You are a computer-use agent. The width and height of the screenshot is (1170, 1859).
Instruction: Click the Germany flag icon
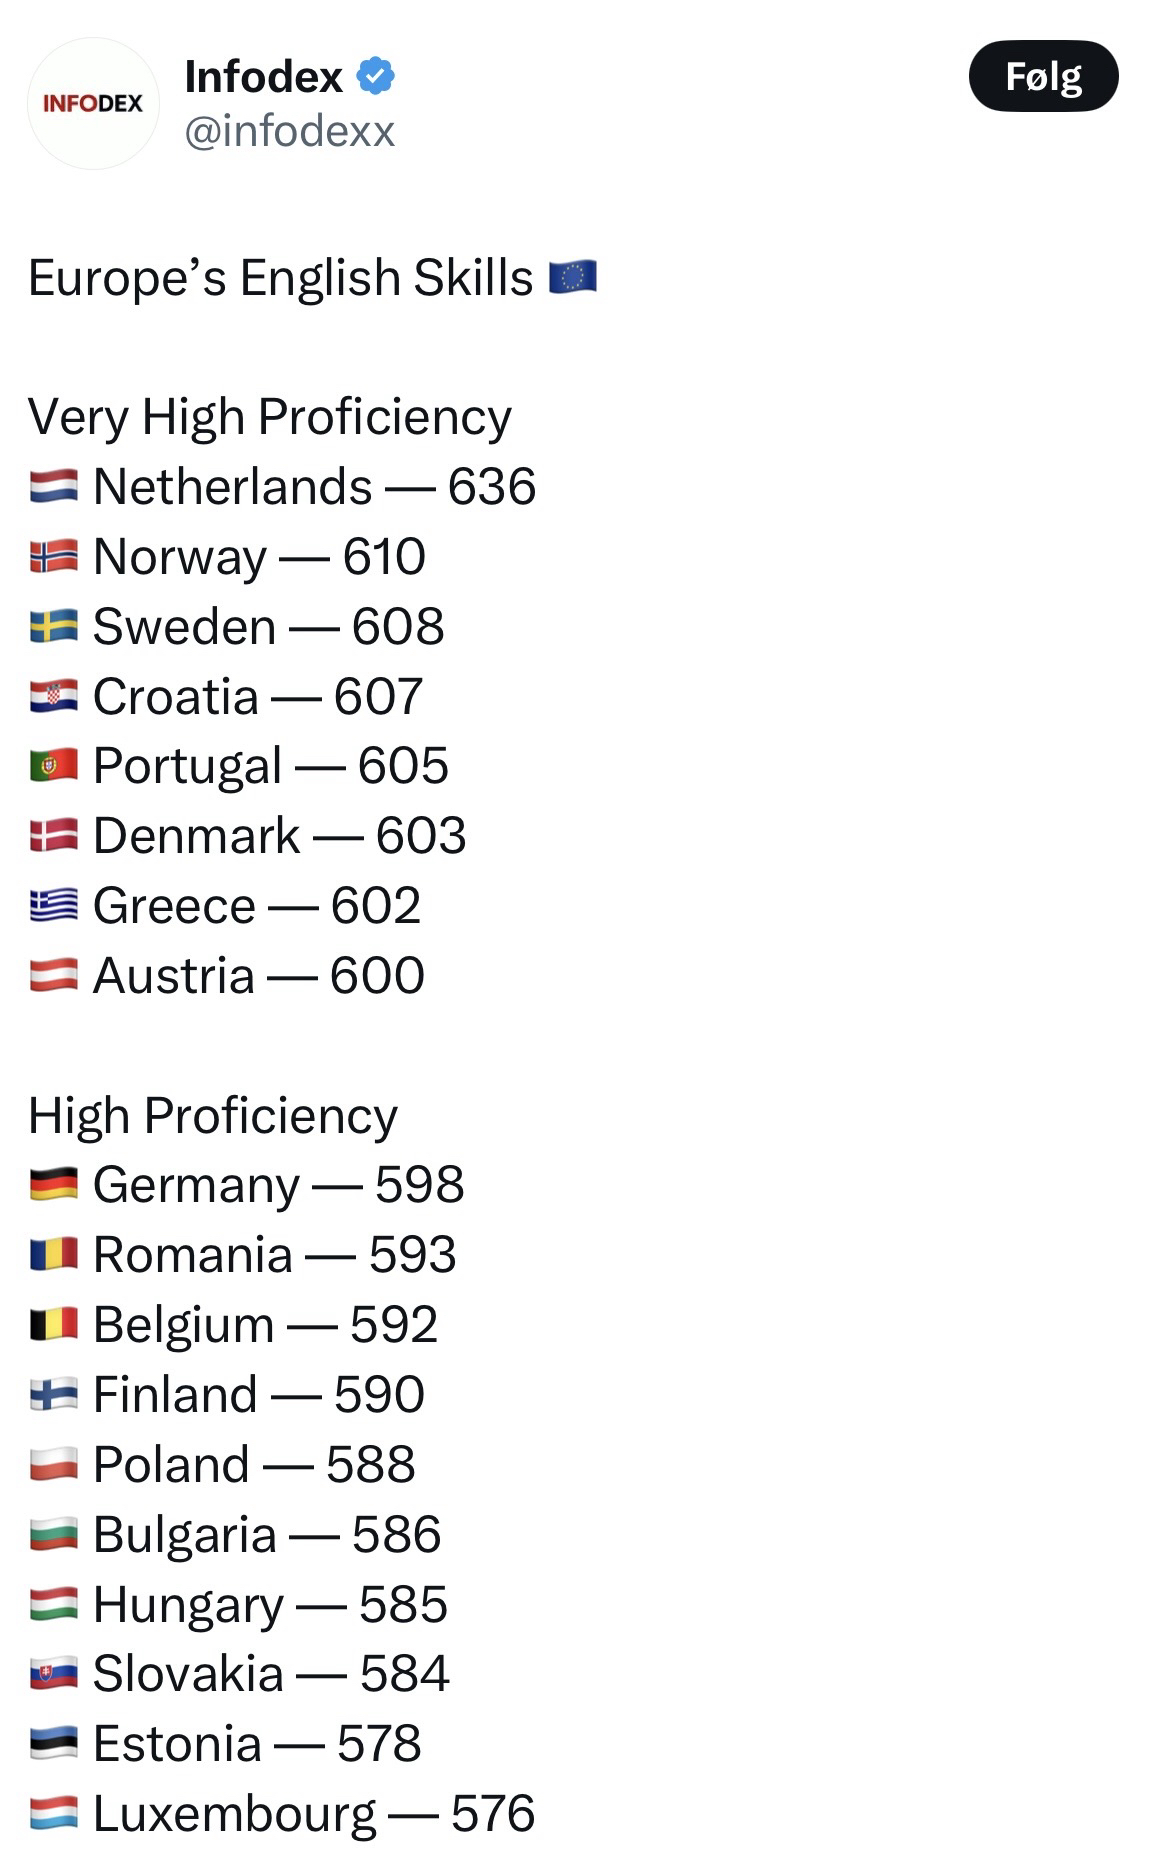pyautogui.click(x=54, y=1185)
